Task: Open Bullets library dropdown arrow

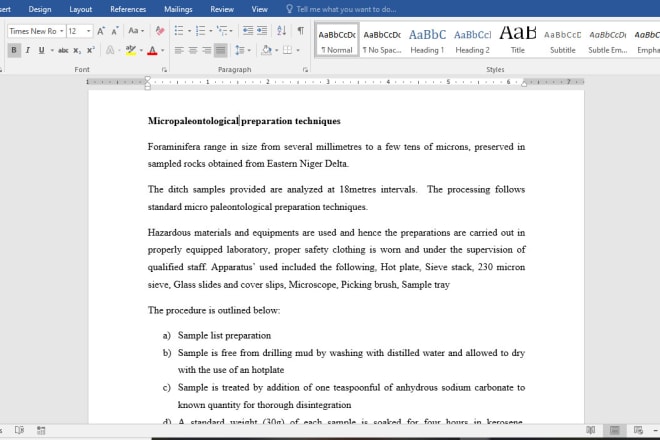Action: click(189, 31)
